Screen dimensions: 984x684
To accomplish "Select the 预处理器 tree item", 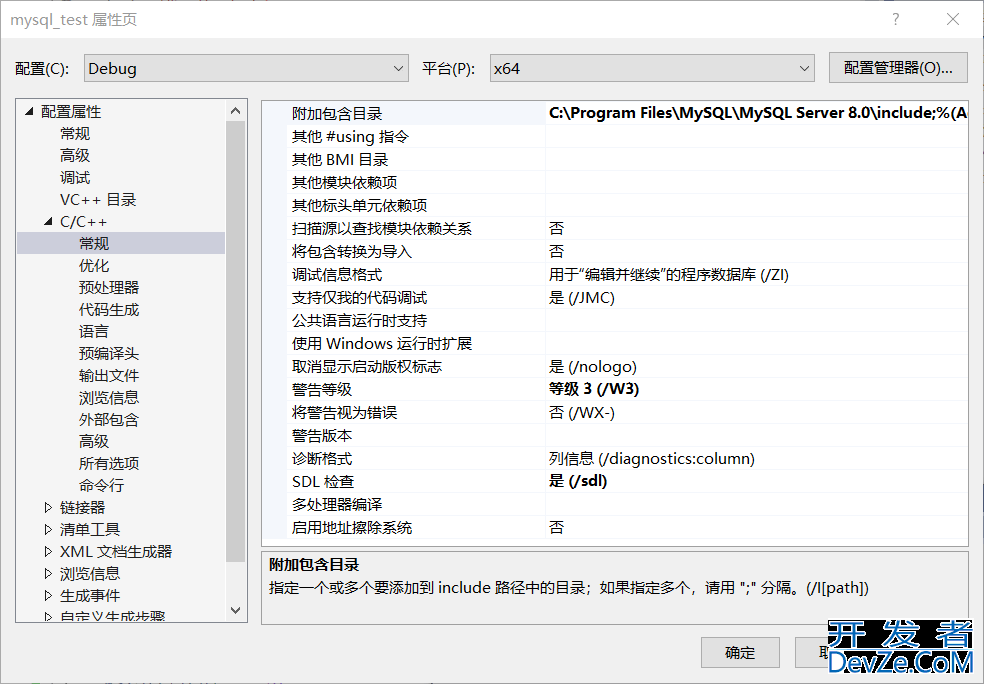I will pyautogui.click(x=109, y=287).
